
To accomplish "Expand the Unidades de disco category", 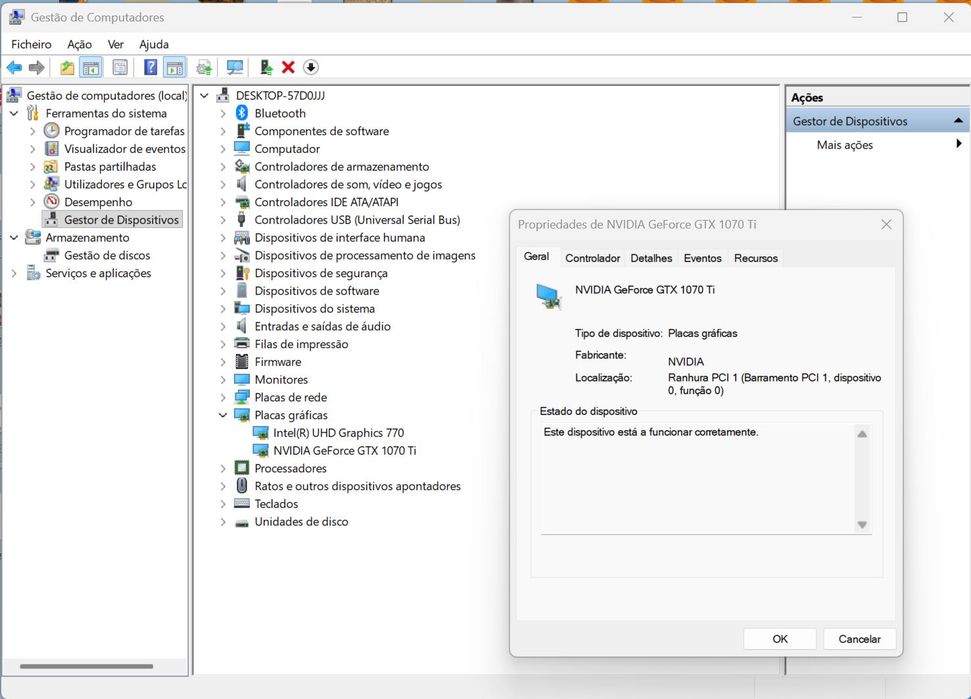I will pyautogui.click(x=223, y=522).
